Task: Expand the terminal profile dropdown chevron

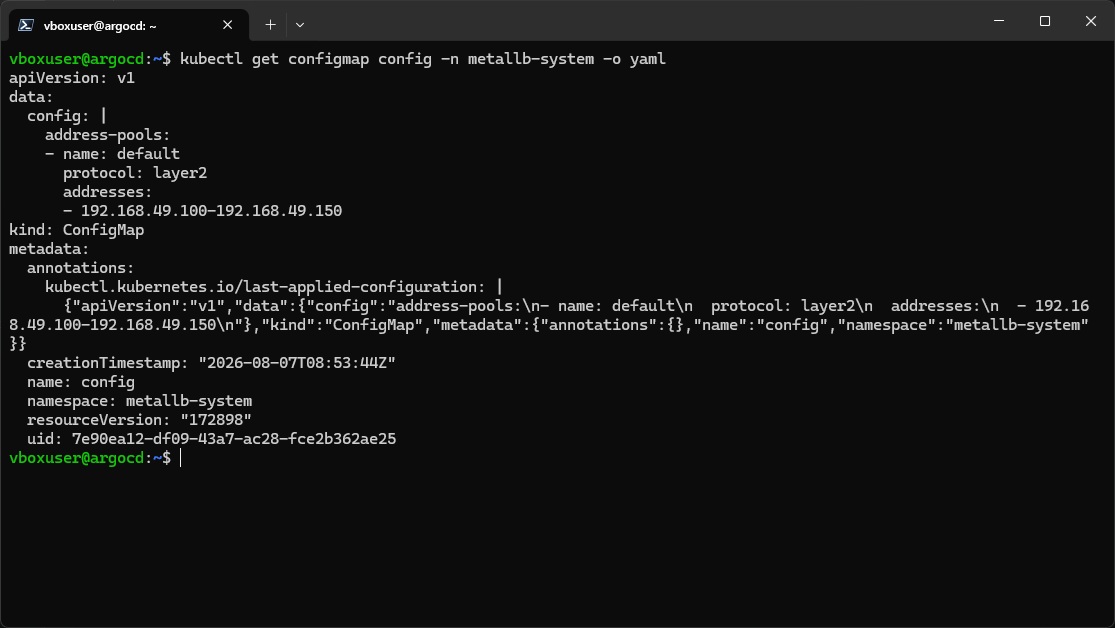Action: coord(300,25)
